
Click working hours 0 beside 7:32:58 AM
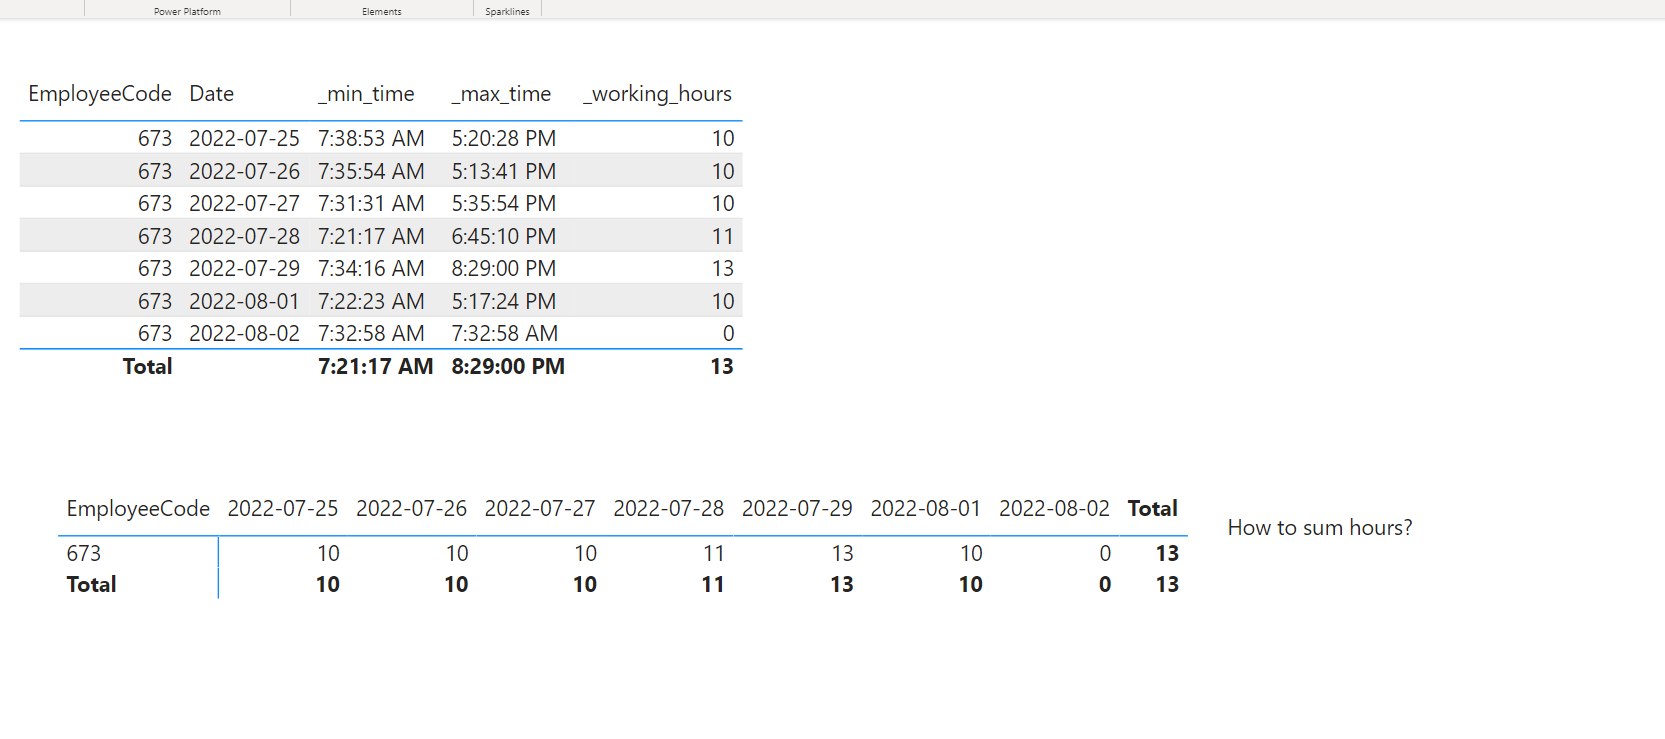point(728,333)
